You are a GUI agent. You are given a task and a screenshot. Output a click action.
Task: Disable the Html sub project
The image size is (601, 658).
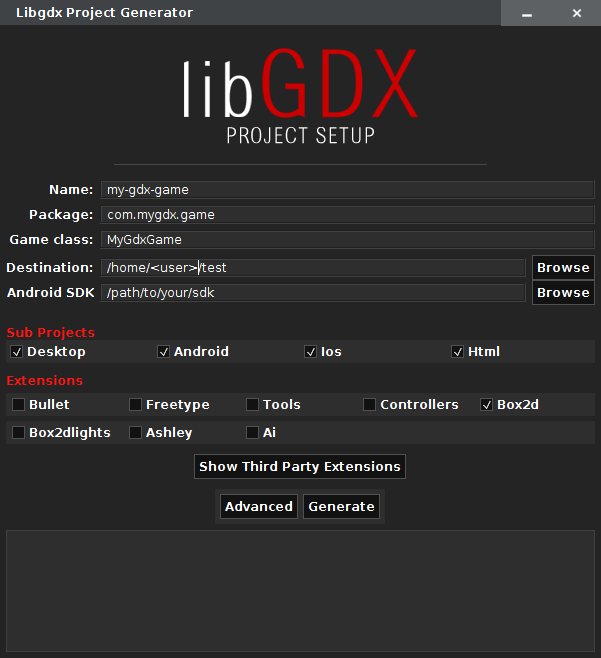tap(457, 352)
